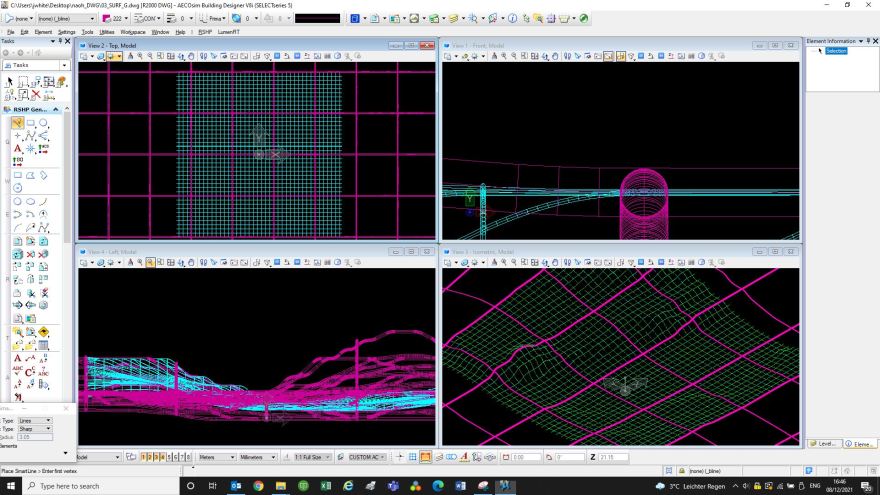The height and width of the screenshot is (495, 880).
Task: Click the Windows search box on taskbar
Action: [x=90, y=486]
